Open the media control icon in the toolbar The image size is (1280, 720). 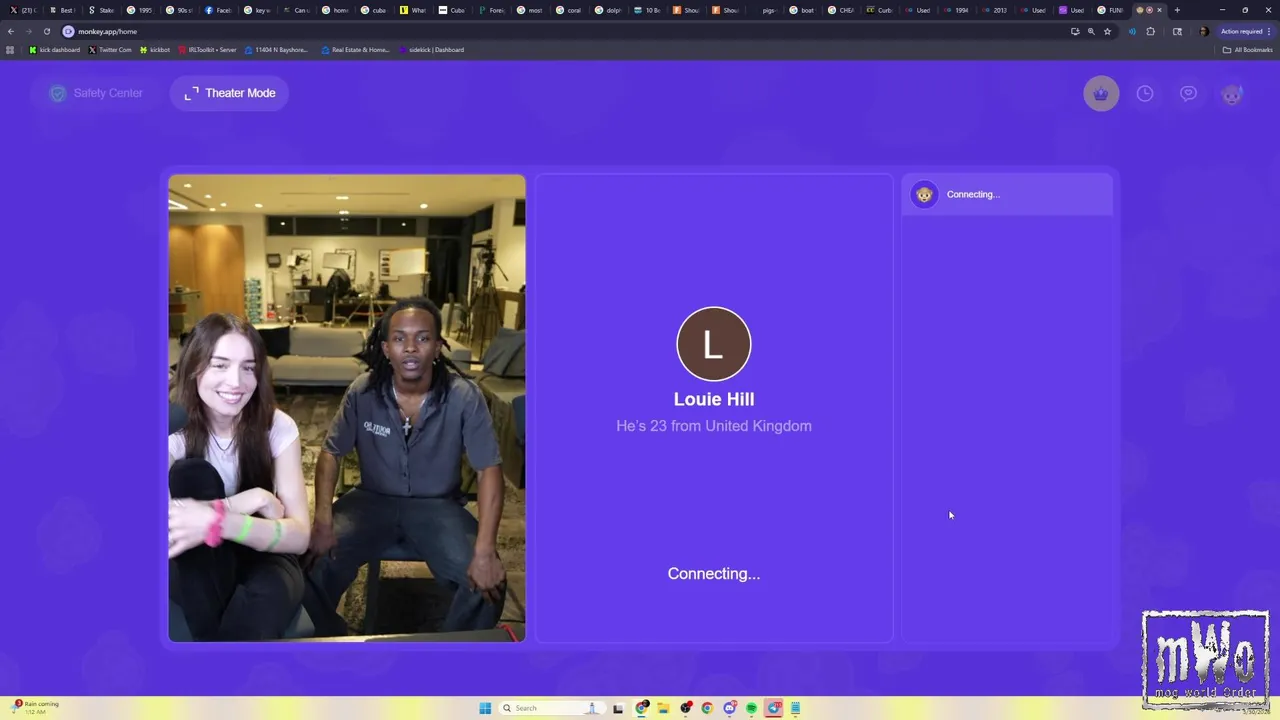(1177, 31)
